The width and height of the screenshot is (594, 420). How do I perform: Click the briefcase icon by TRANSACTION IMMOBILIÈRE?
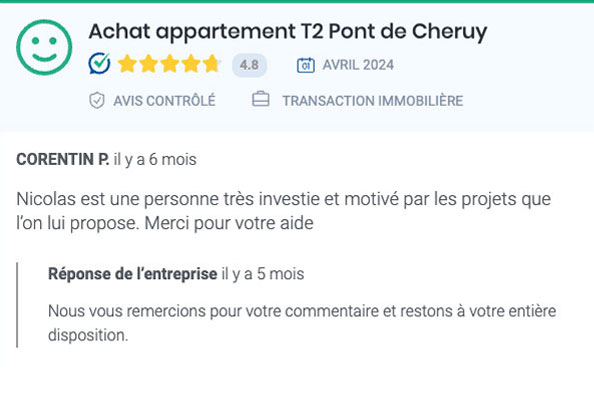(x=261, y=99)
